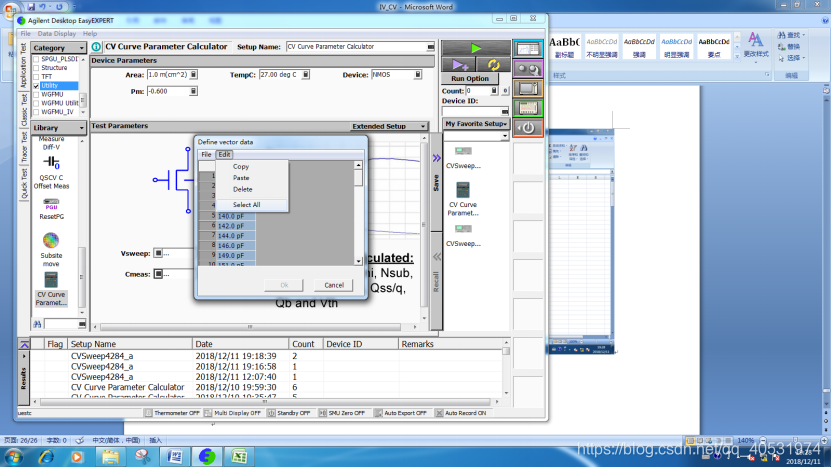Viewport: 831px width, 468px height.
Task: Select the Tracer Test side tab
Action: 24,147
